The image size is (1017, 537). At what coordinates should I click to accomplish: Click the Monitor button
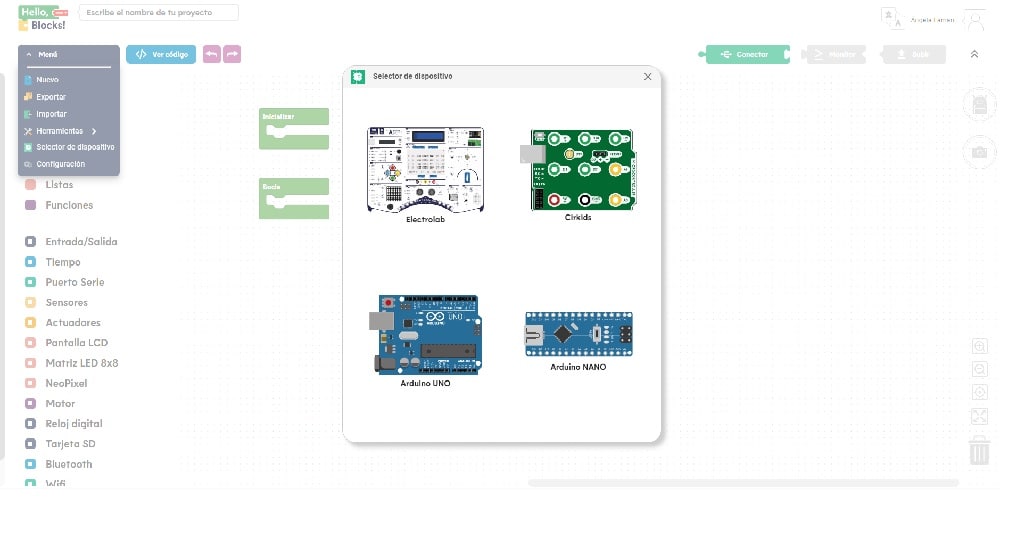pos(834,54)
